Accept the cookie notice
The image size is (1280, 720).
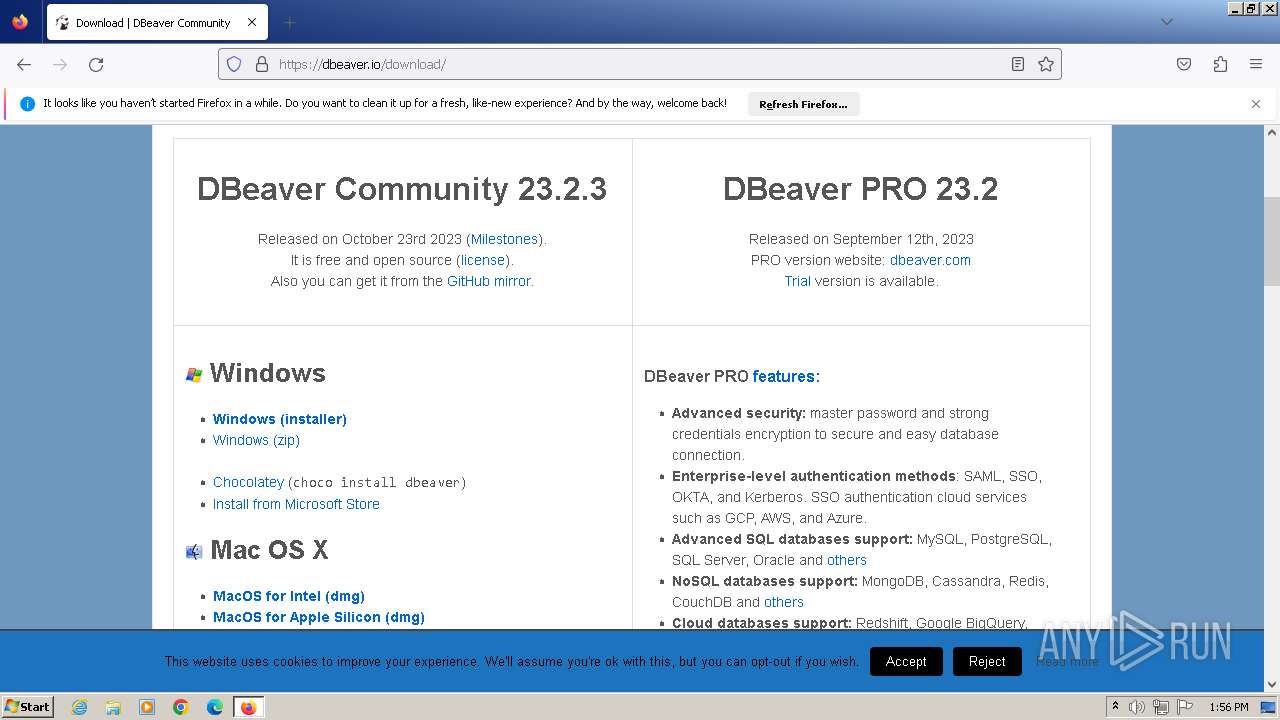[906, 661]
